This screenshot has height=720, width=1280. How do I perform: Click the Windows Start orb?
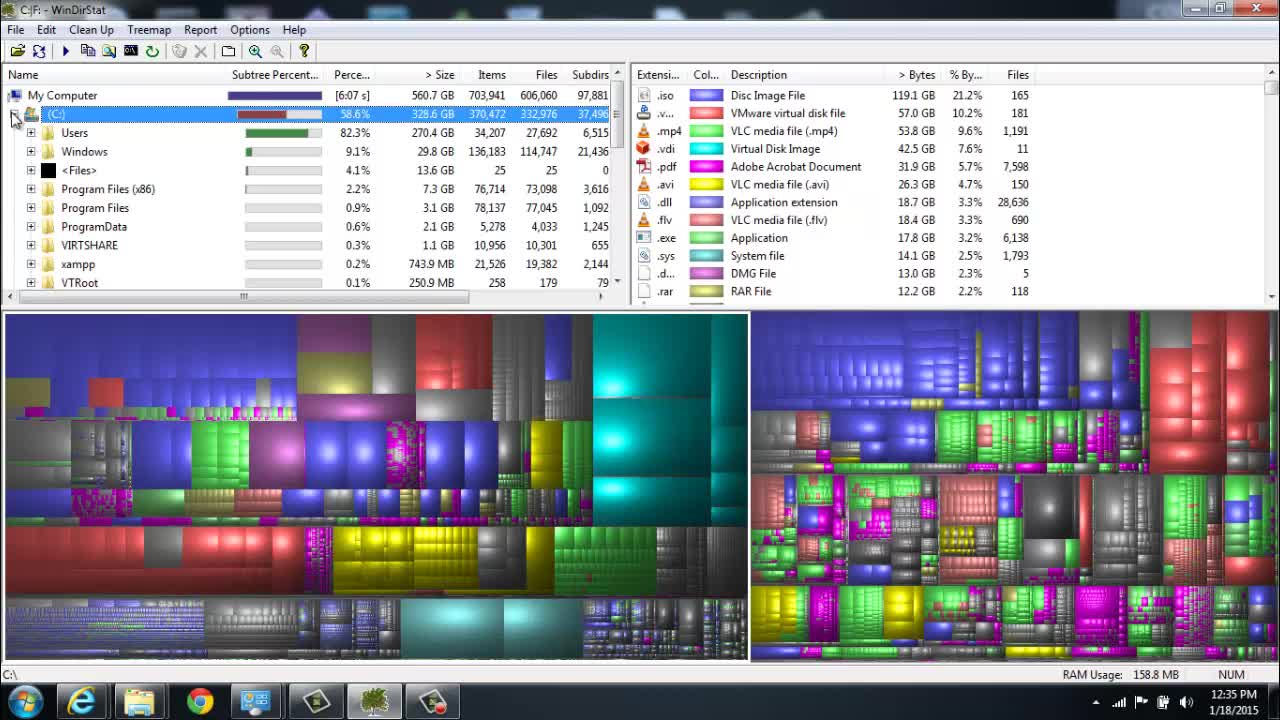coord(24,701)
